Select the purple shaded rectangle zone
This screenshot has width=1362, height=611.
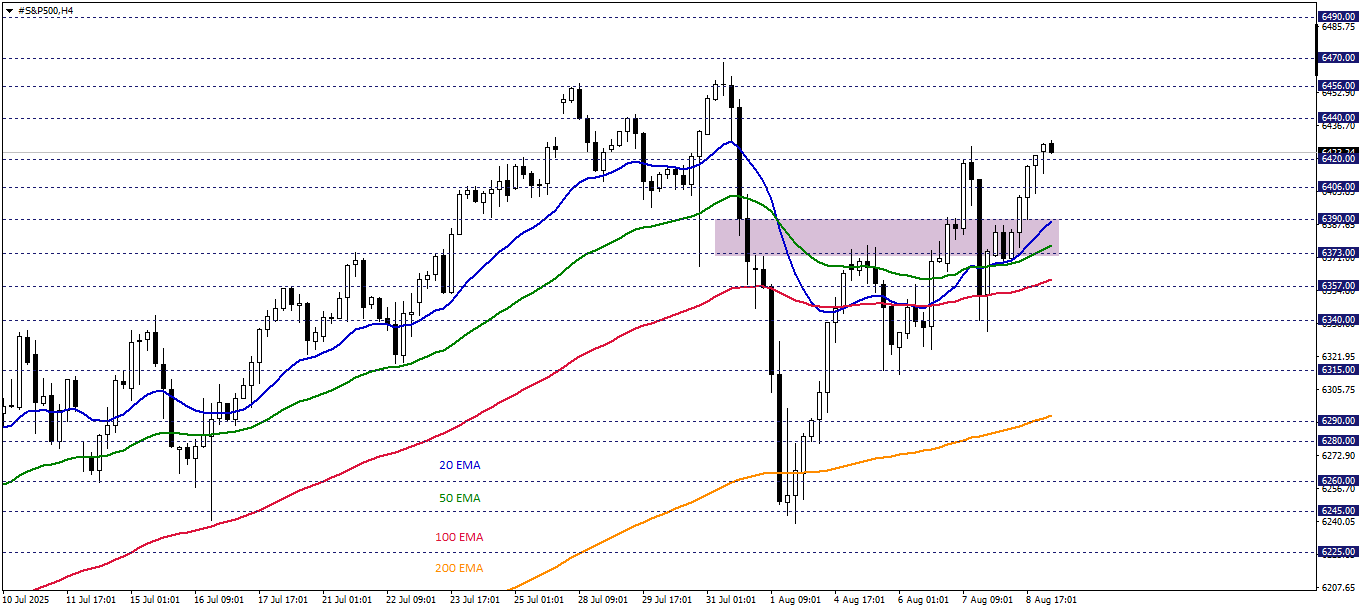pos(886,236)
